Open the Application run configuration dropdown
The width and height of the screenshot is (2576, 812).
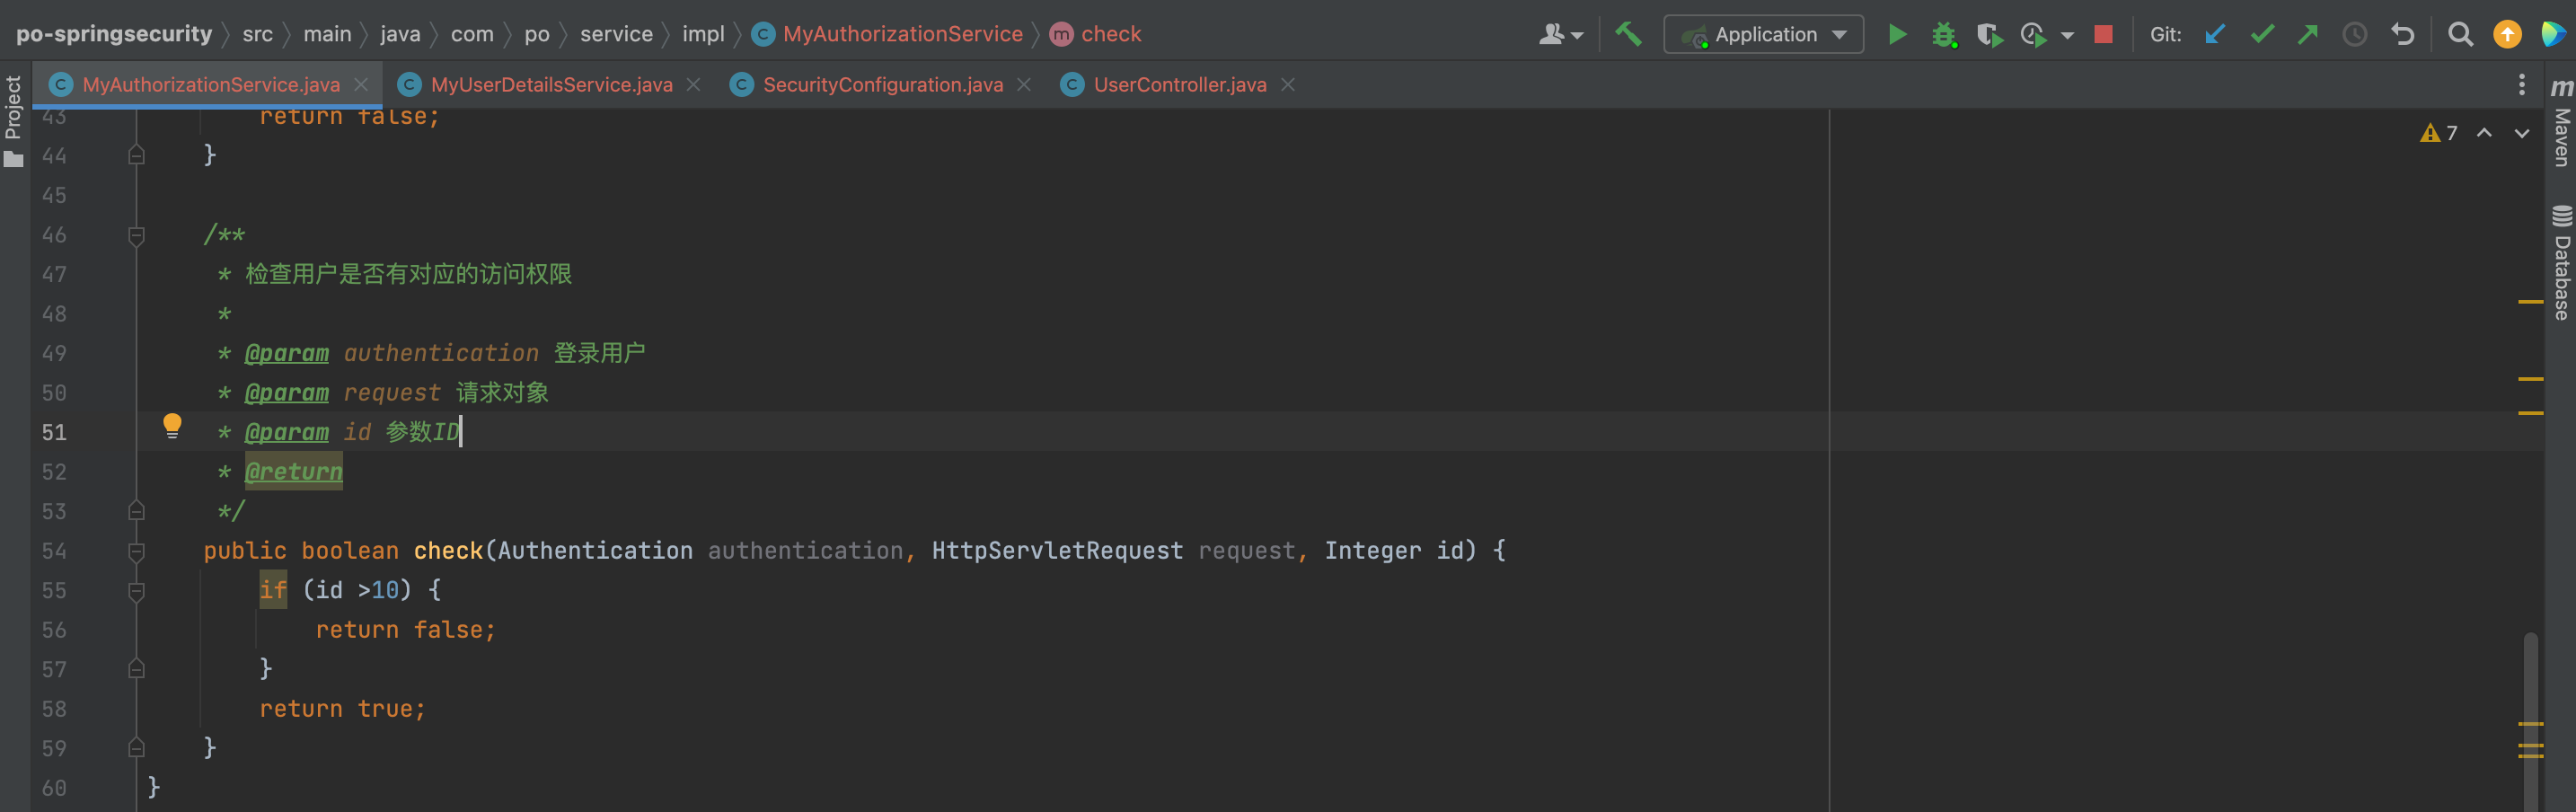(1764, 35)
